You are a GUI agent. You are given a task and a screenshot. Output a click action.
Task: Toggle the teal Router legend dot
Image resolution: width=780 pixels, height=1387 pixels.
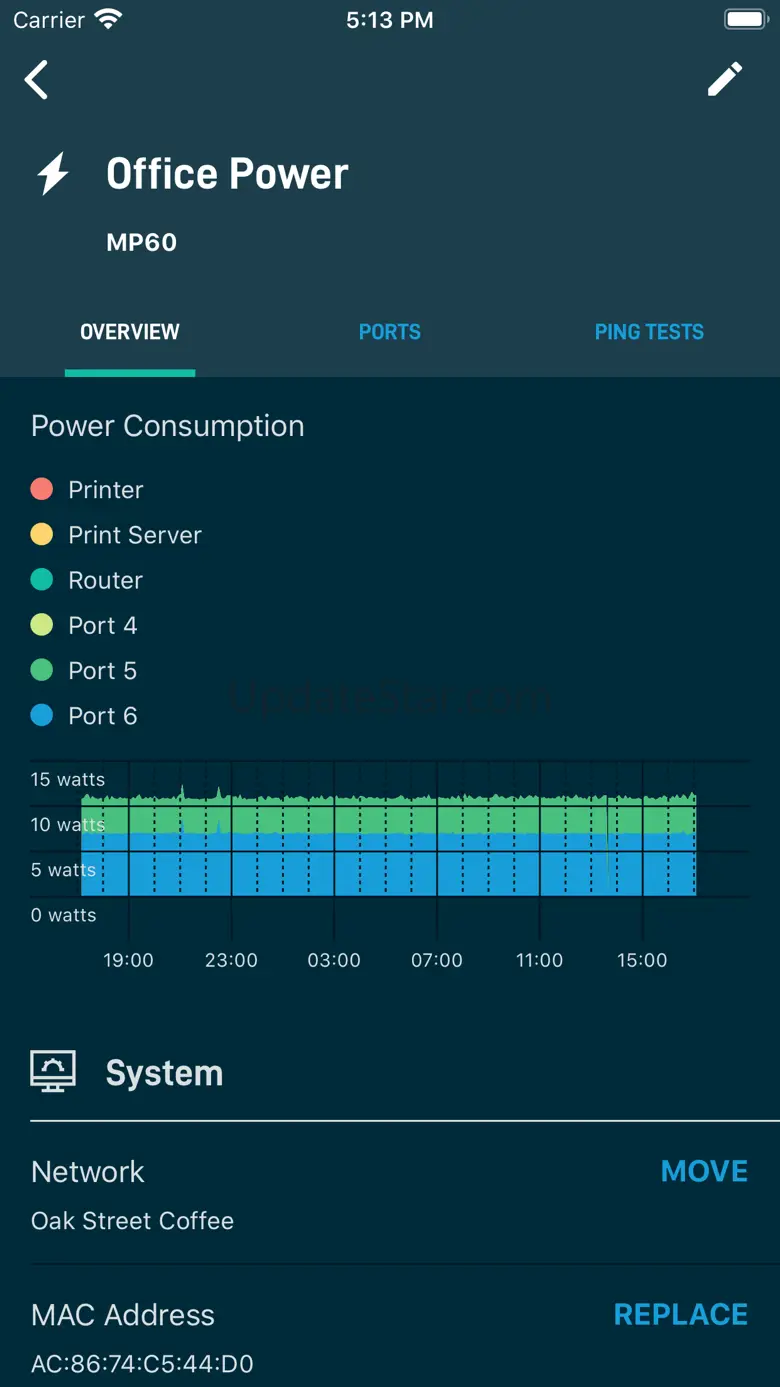click(42, 580)
